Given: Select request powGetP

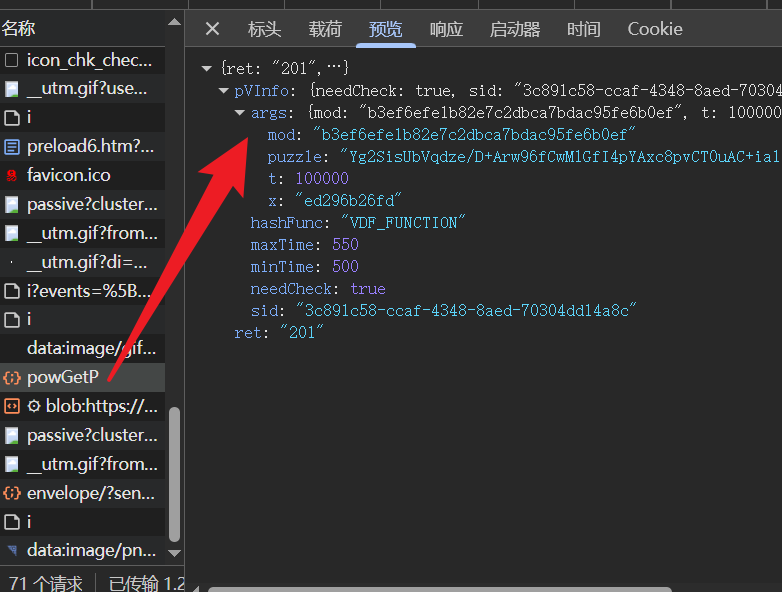Looking at the screenshot, I should [82, 378].
